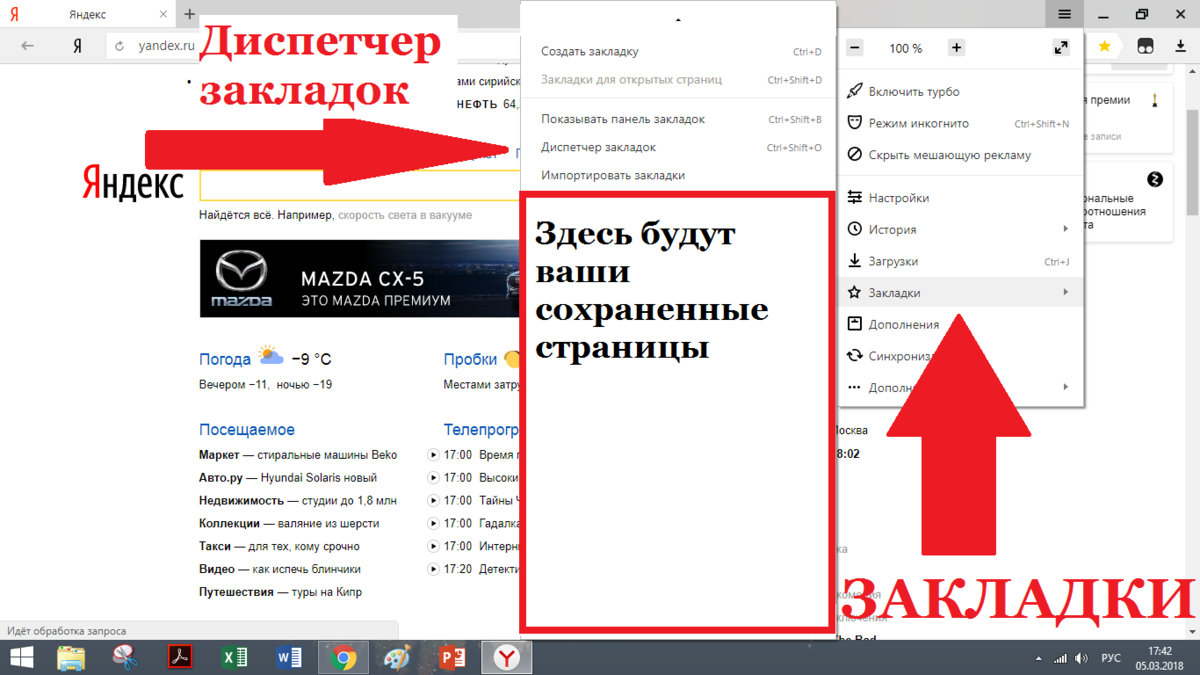
Task: Open PowerPoint from the taskbar
Action: (x=452, y=658)
